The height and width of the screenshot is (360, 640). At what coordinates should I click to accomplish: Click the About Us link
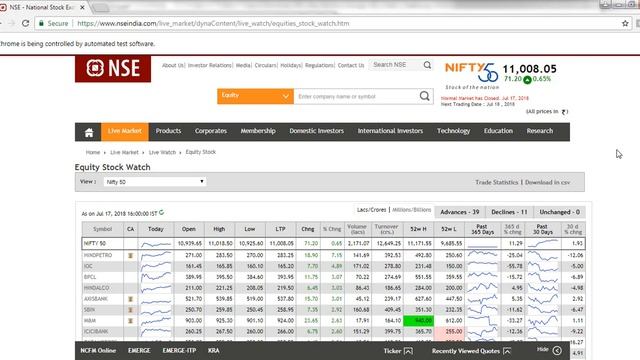pyautogui.click(x=173, y=65)
